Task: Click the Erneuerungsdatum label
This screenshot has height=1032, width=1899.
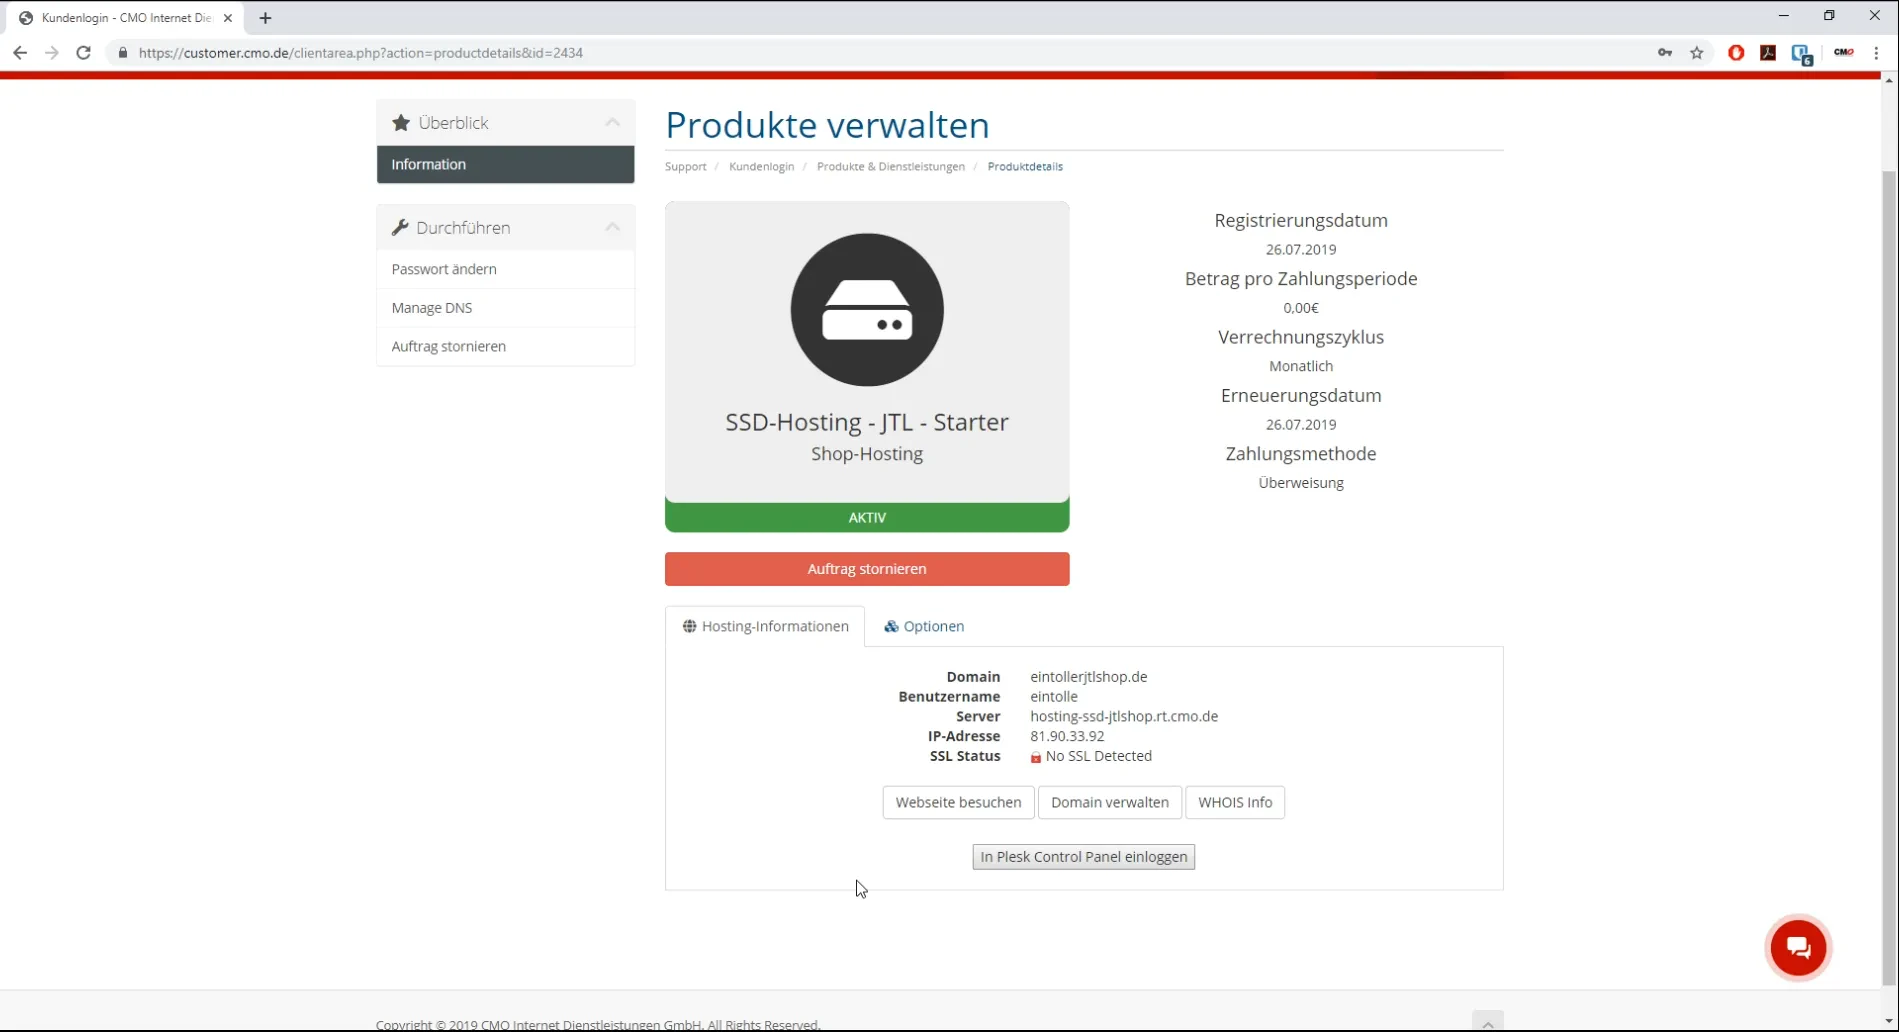Action: click(x=1300, y=396)
